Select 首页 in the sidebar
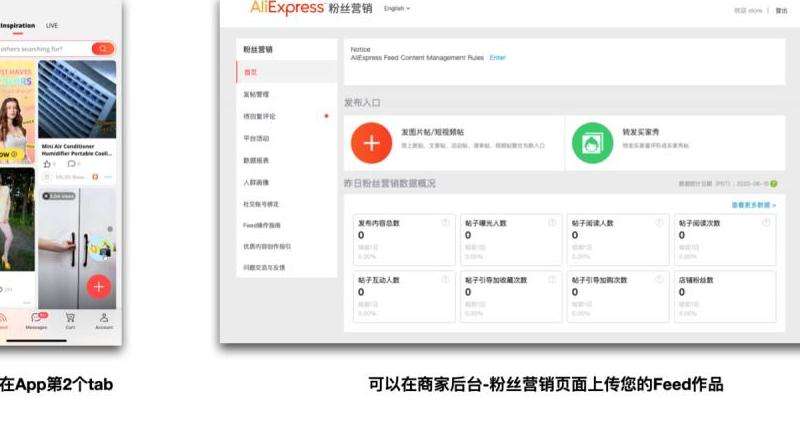Viewport: 800px width, 422px height. (x=287, y=72)
